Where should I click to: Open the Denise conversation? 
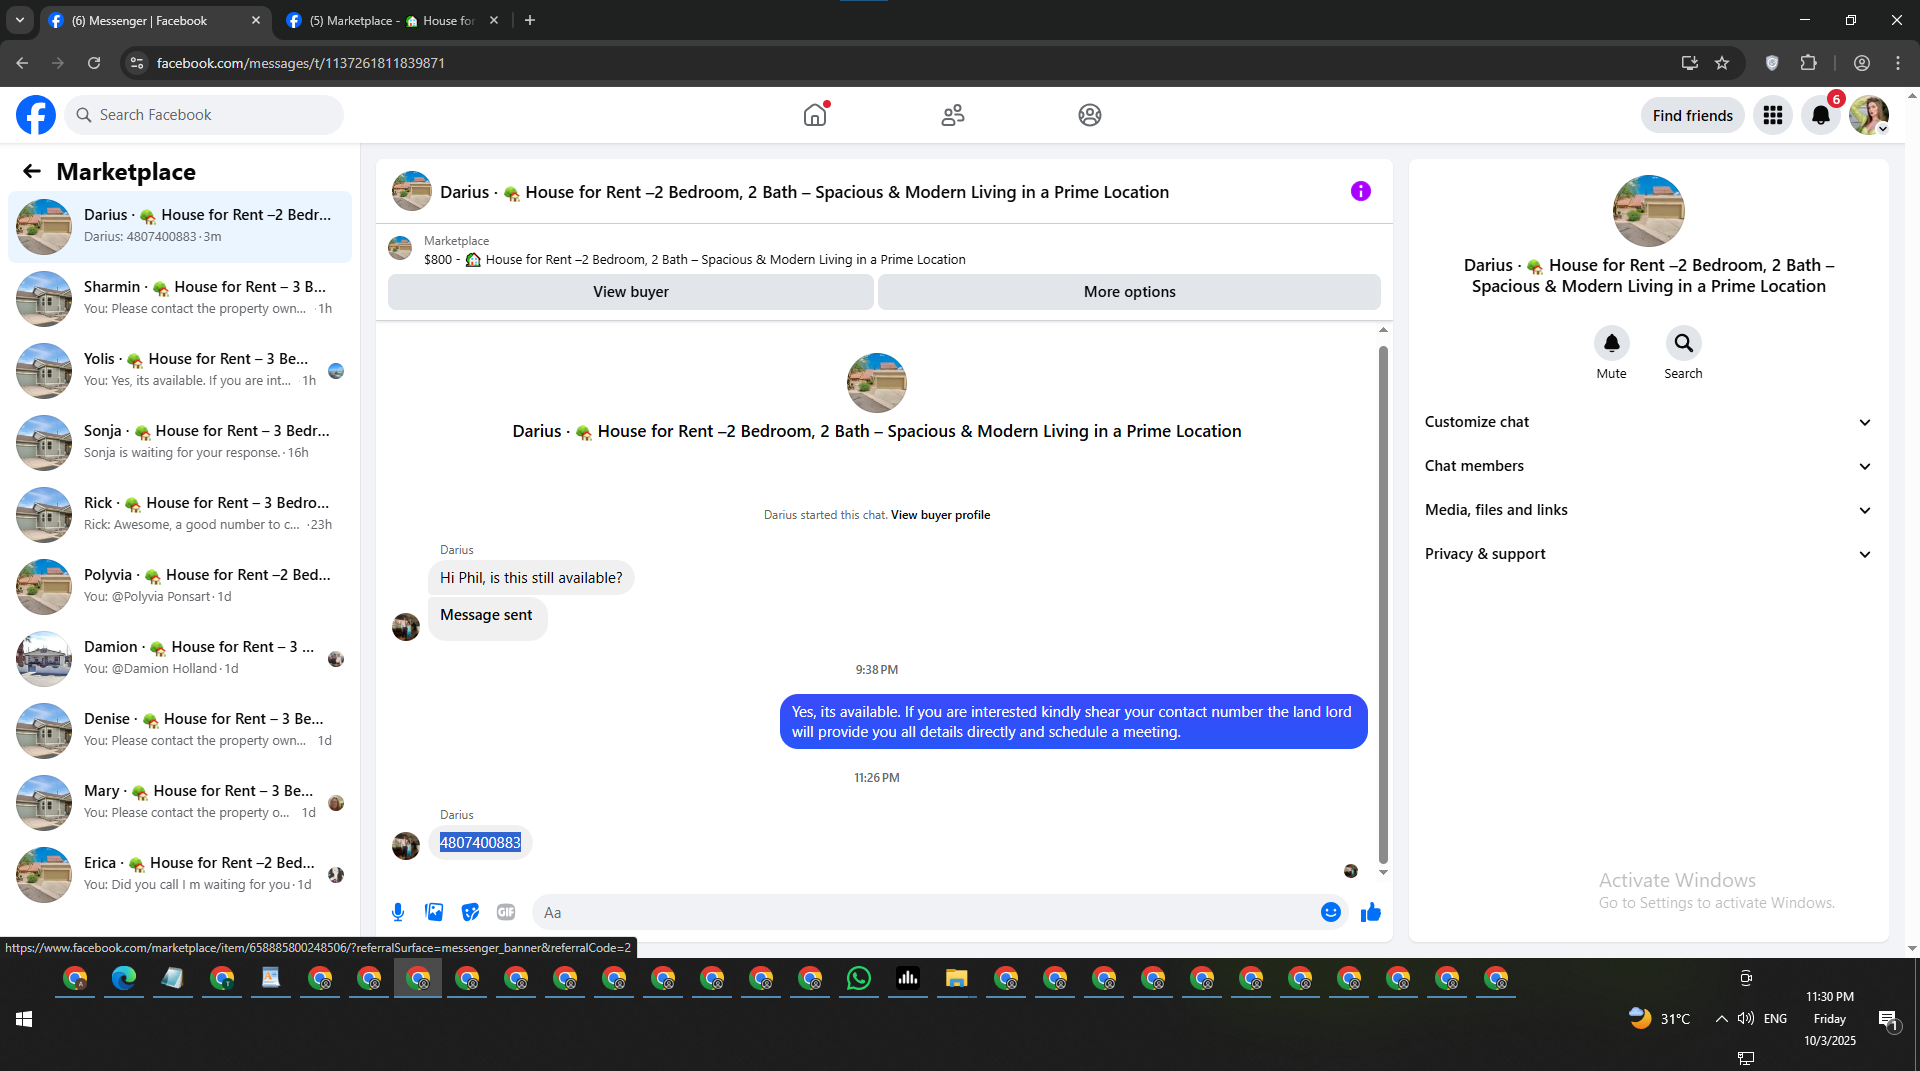(x=180, y=731)
